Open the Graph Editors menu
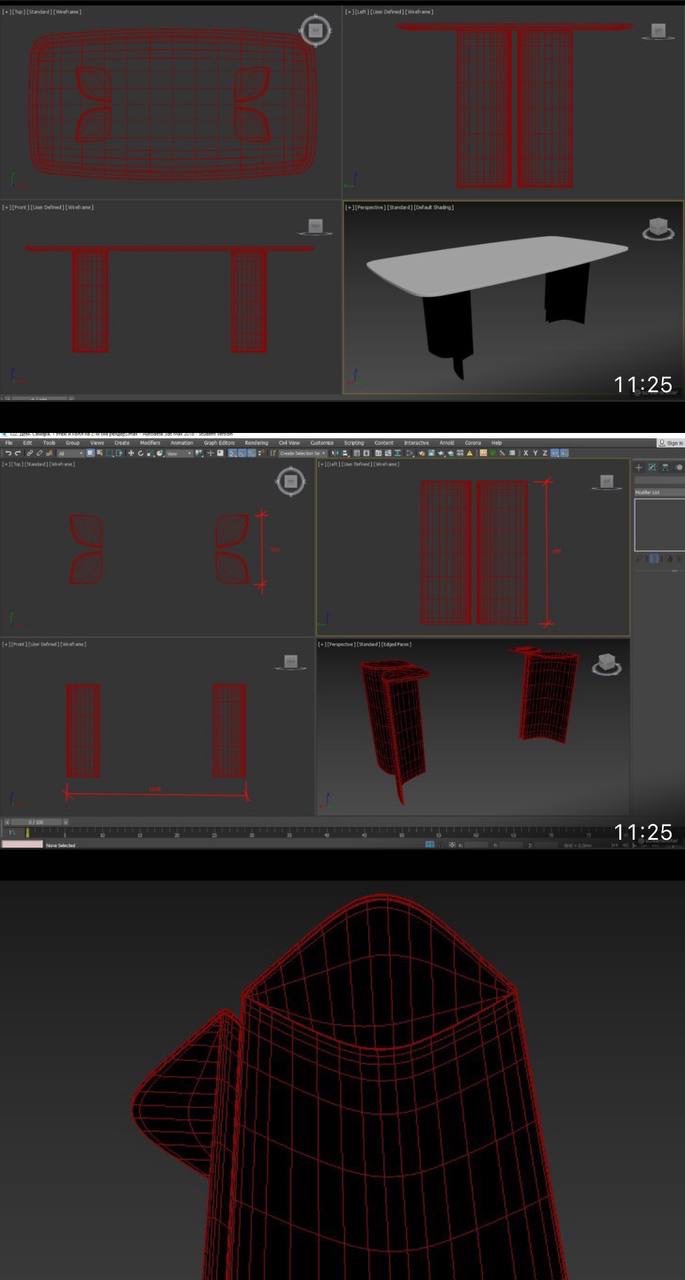 pyautogui.click(x=219, y=443)
